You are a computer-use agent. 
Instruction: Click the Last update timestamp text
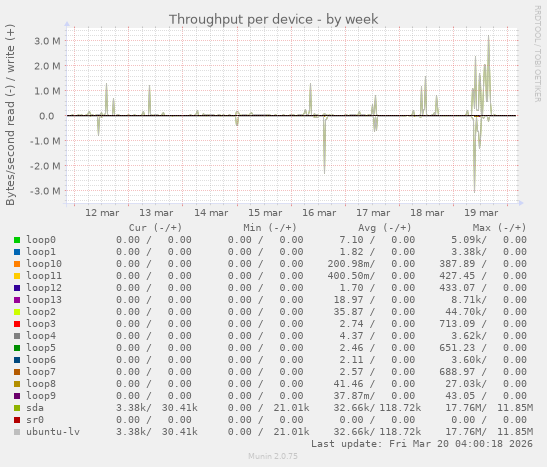pyautogui.click(x=422, y=444)
